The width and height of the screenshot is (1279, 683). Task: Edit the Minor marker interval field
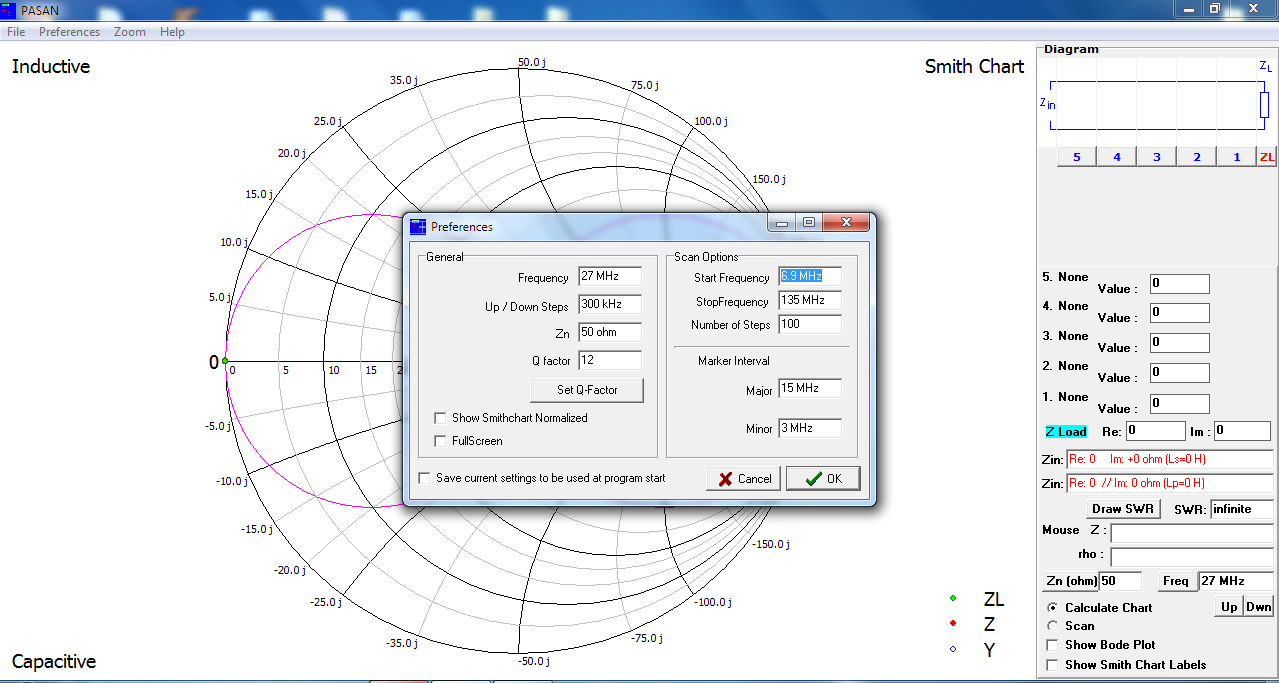pyautogui.click(x=809, y=428)
